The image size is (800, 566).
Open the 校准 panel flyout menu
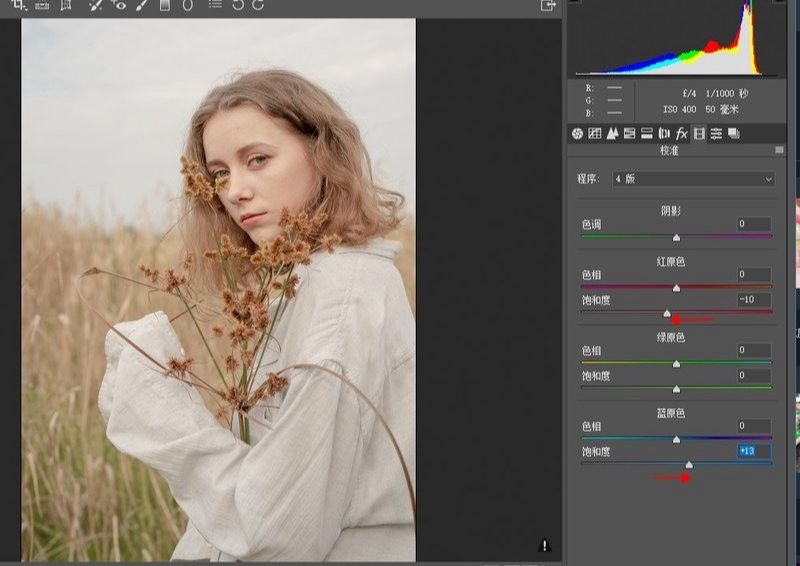point(779,150)
